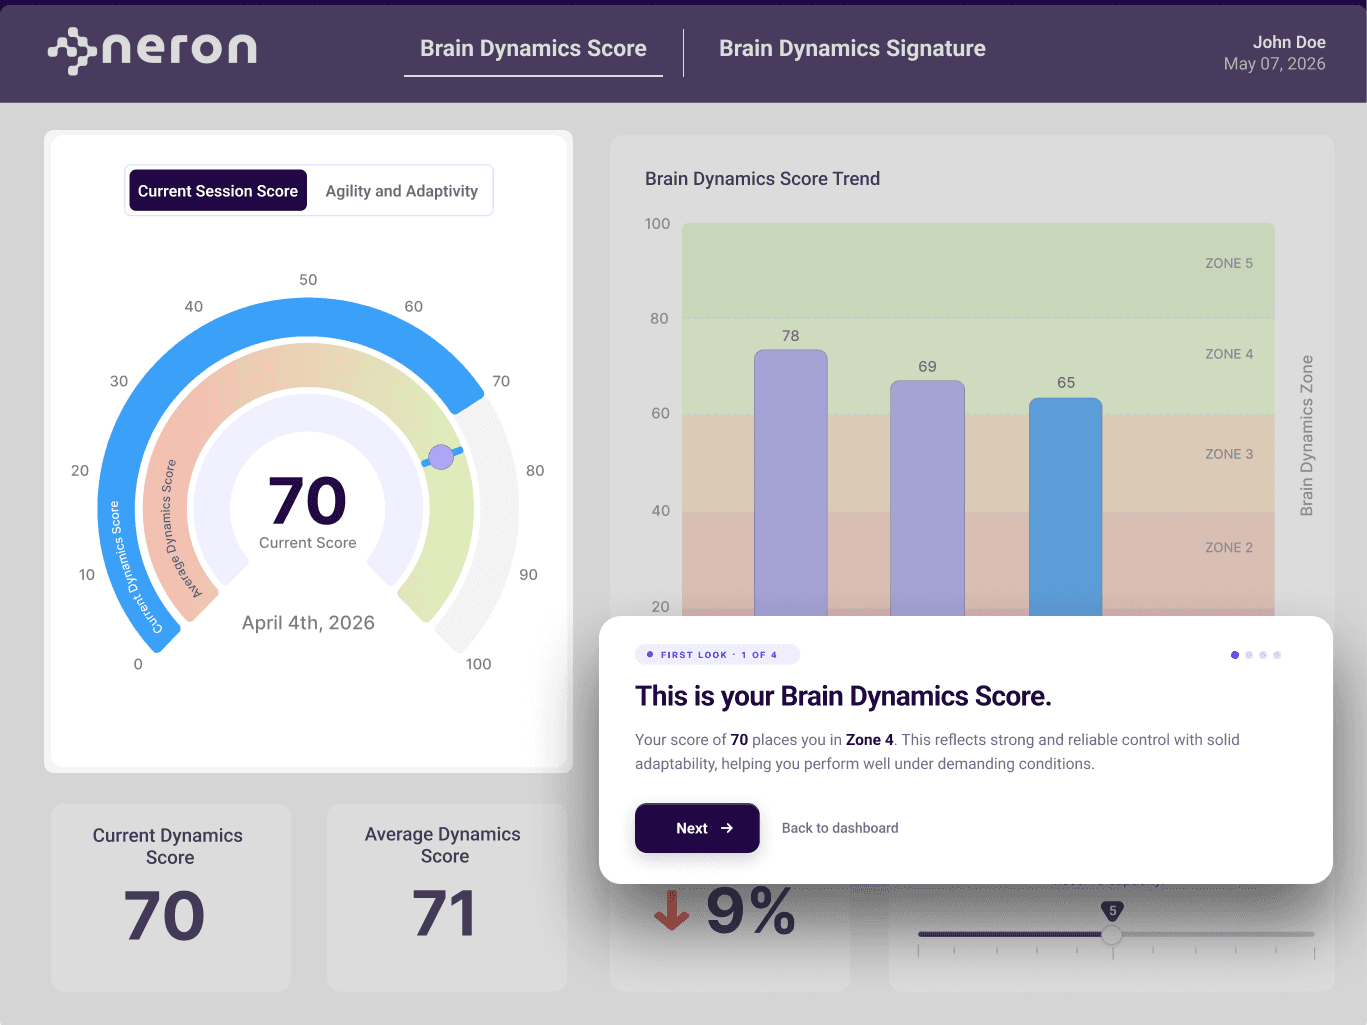Open the Brain Dynamics Score tab
The height and width of the screenshot is (1025, 1367).
(x=533, y=49)
